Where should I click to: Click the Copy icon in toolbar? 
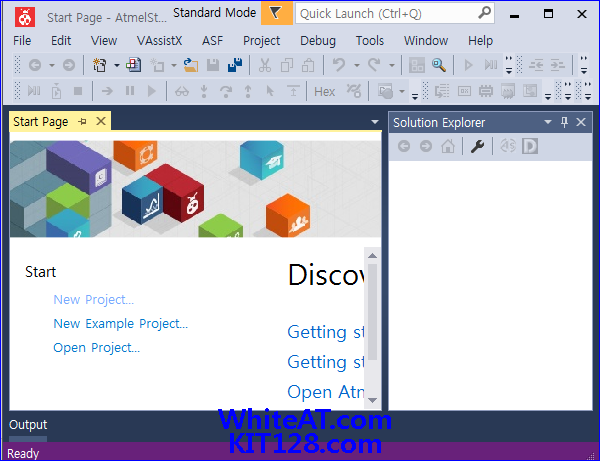tap(287, 65)
